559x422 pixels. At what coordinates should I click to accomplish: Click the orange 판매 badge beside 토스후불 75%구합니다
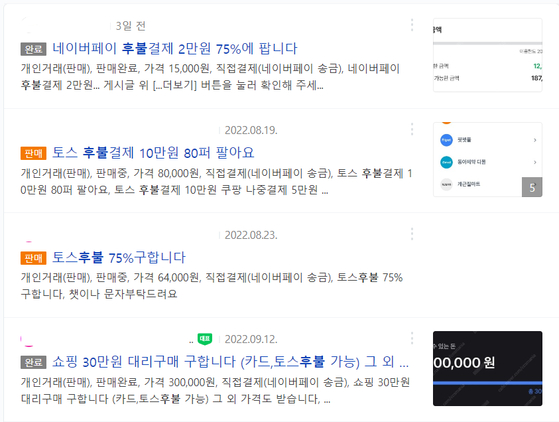34,258
